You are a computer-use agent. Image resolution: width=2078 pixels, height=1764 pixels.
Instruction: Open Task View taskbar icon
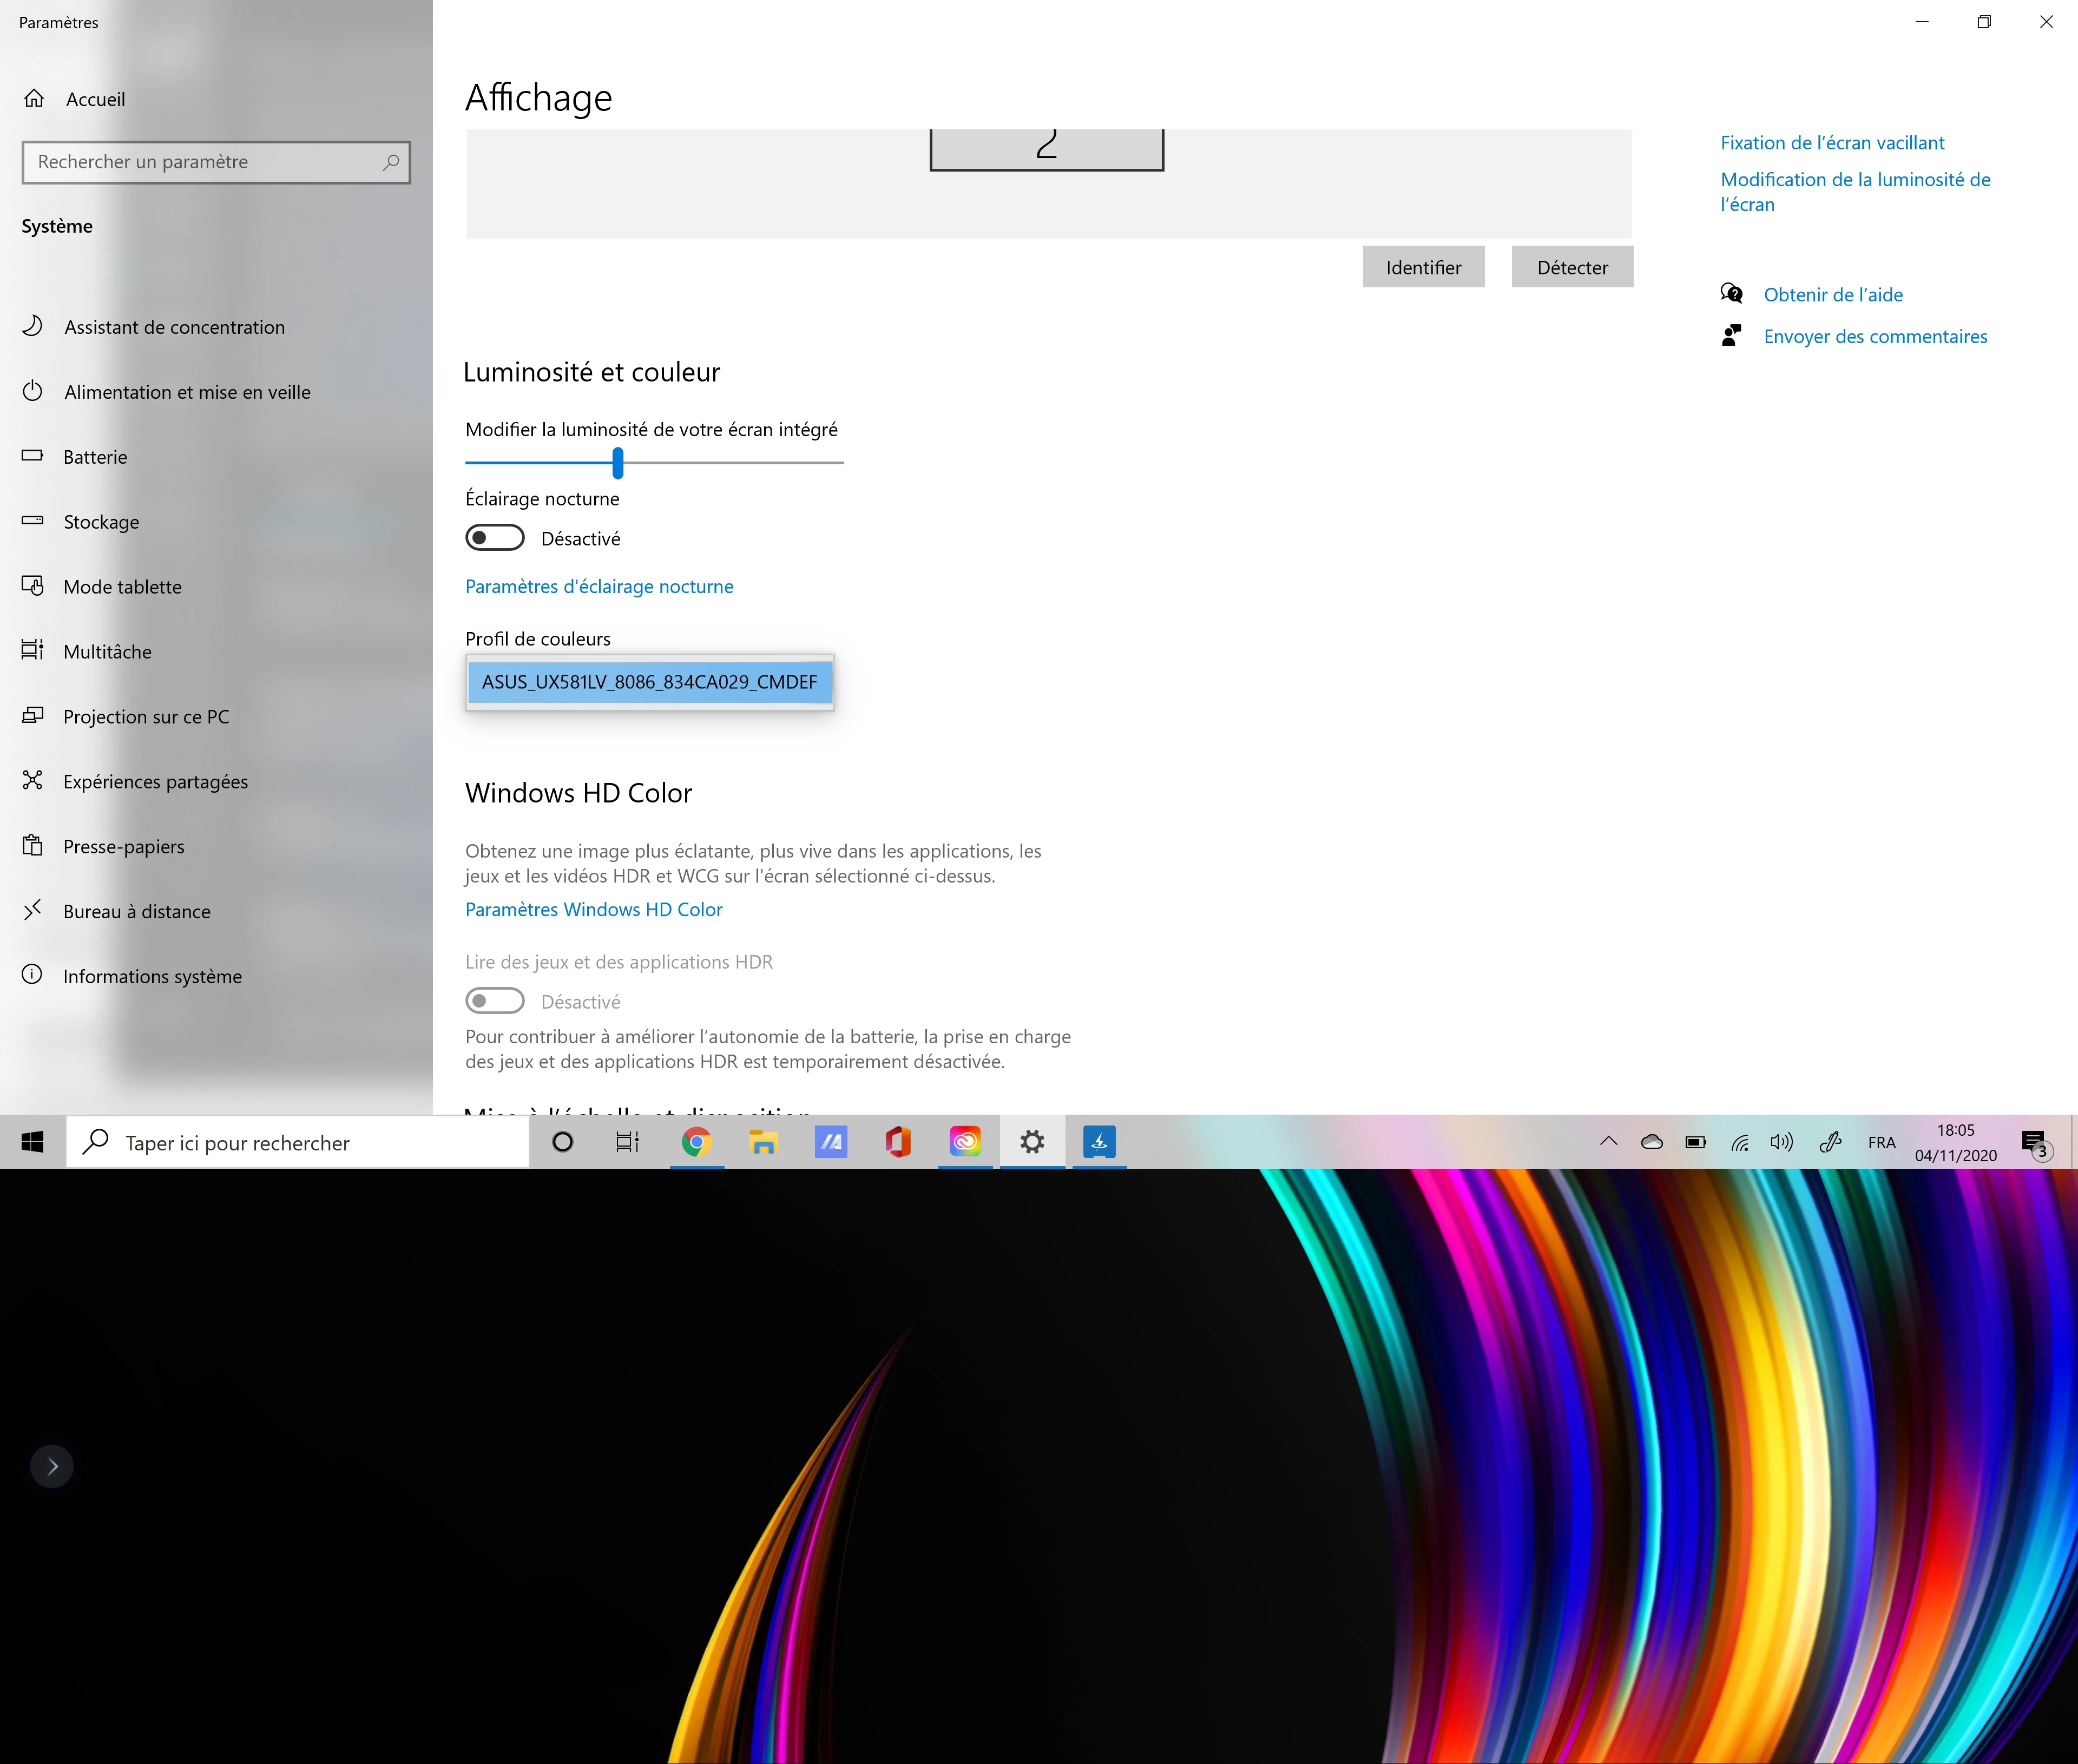(628, 1142)
